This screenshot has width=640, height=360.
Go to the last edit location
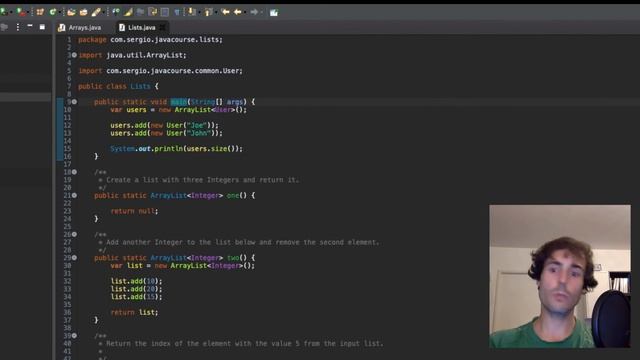pos(225,12)
